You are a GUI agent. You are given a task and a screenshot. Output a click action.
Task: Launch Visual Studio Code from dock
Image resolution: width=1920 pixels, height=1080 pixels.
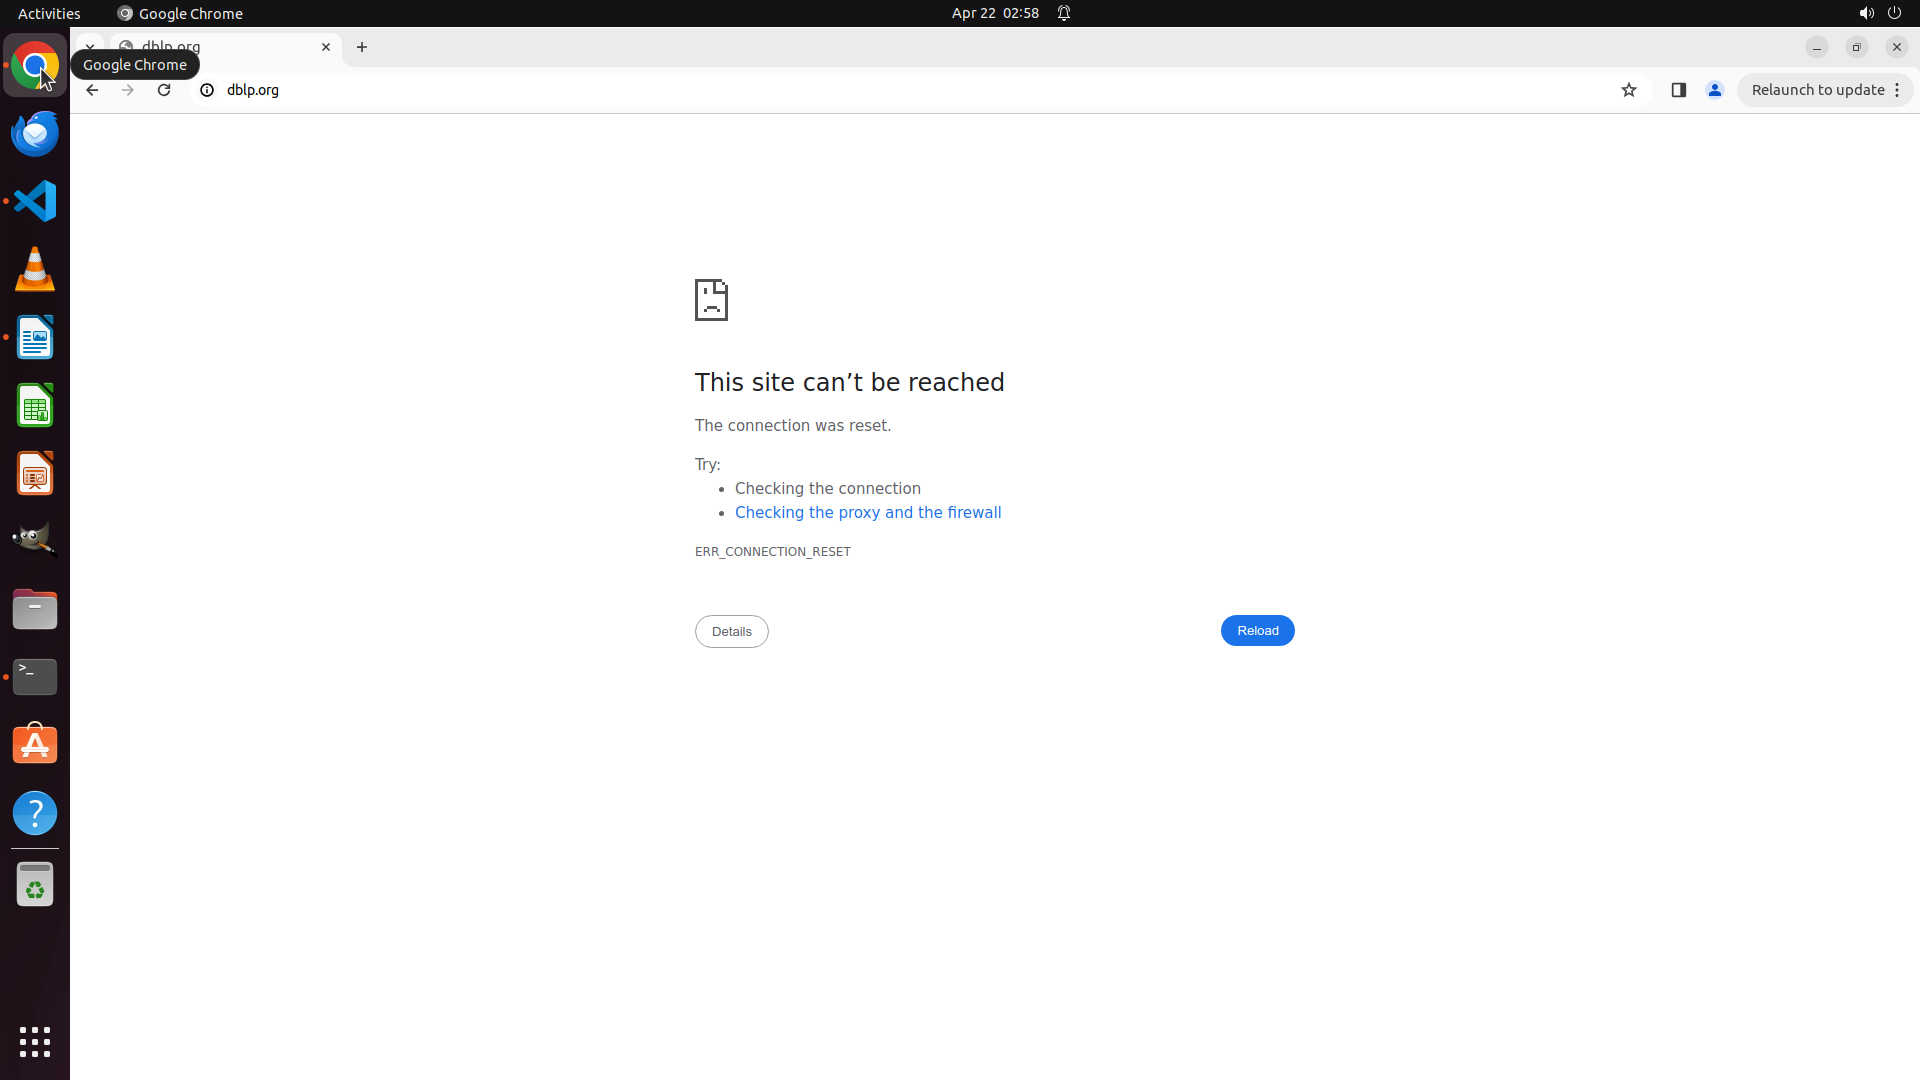point(35,201)
